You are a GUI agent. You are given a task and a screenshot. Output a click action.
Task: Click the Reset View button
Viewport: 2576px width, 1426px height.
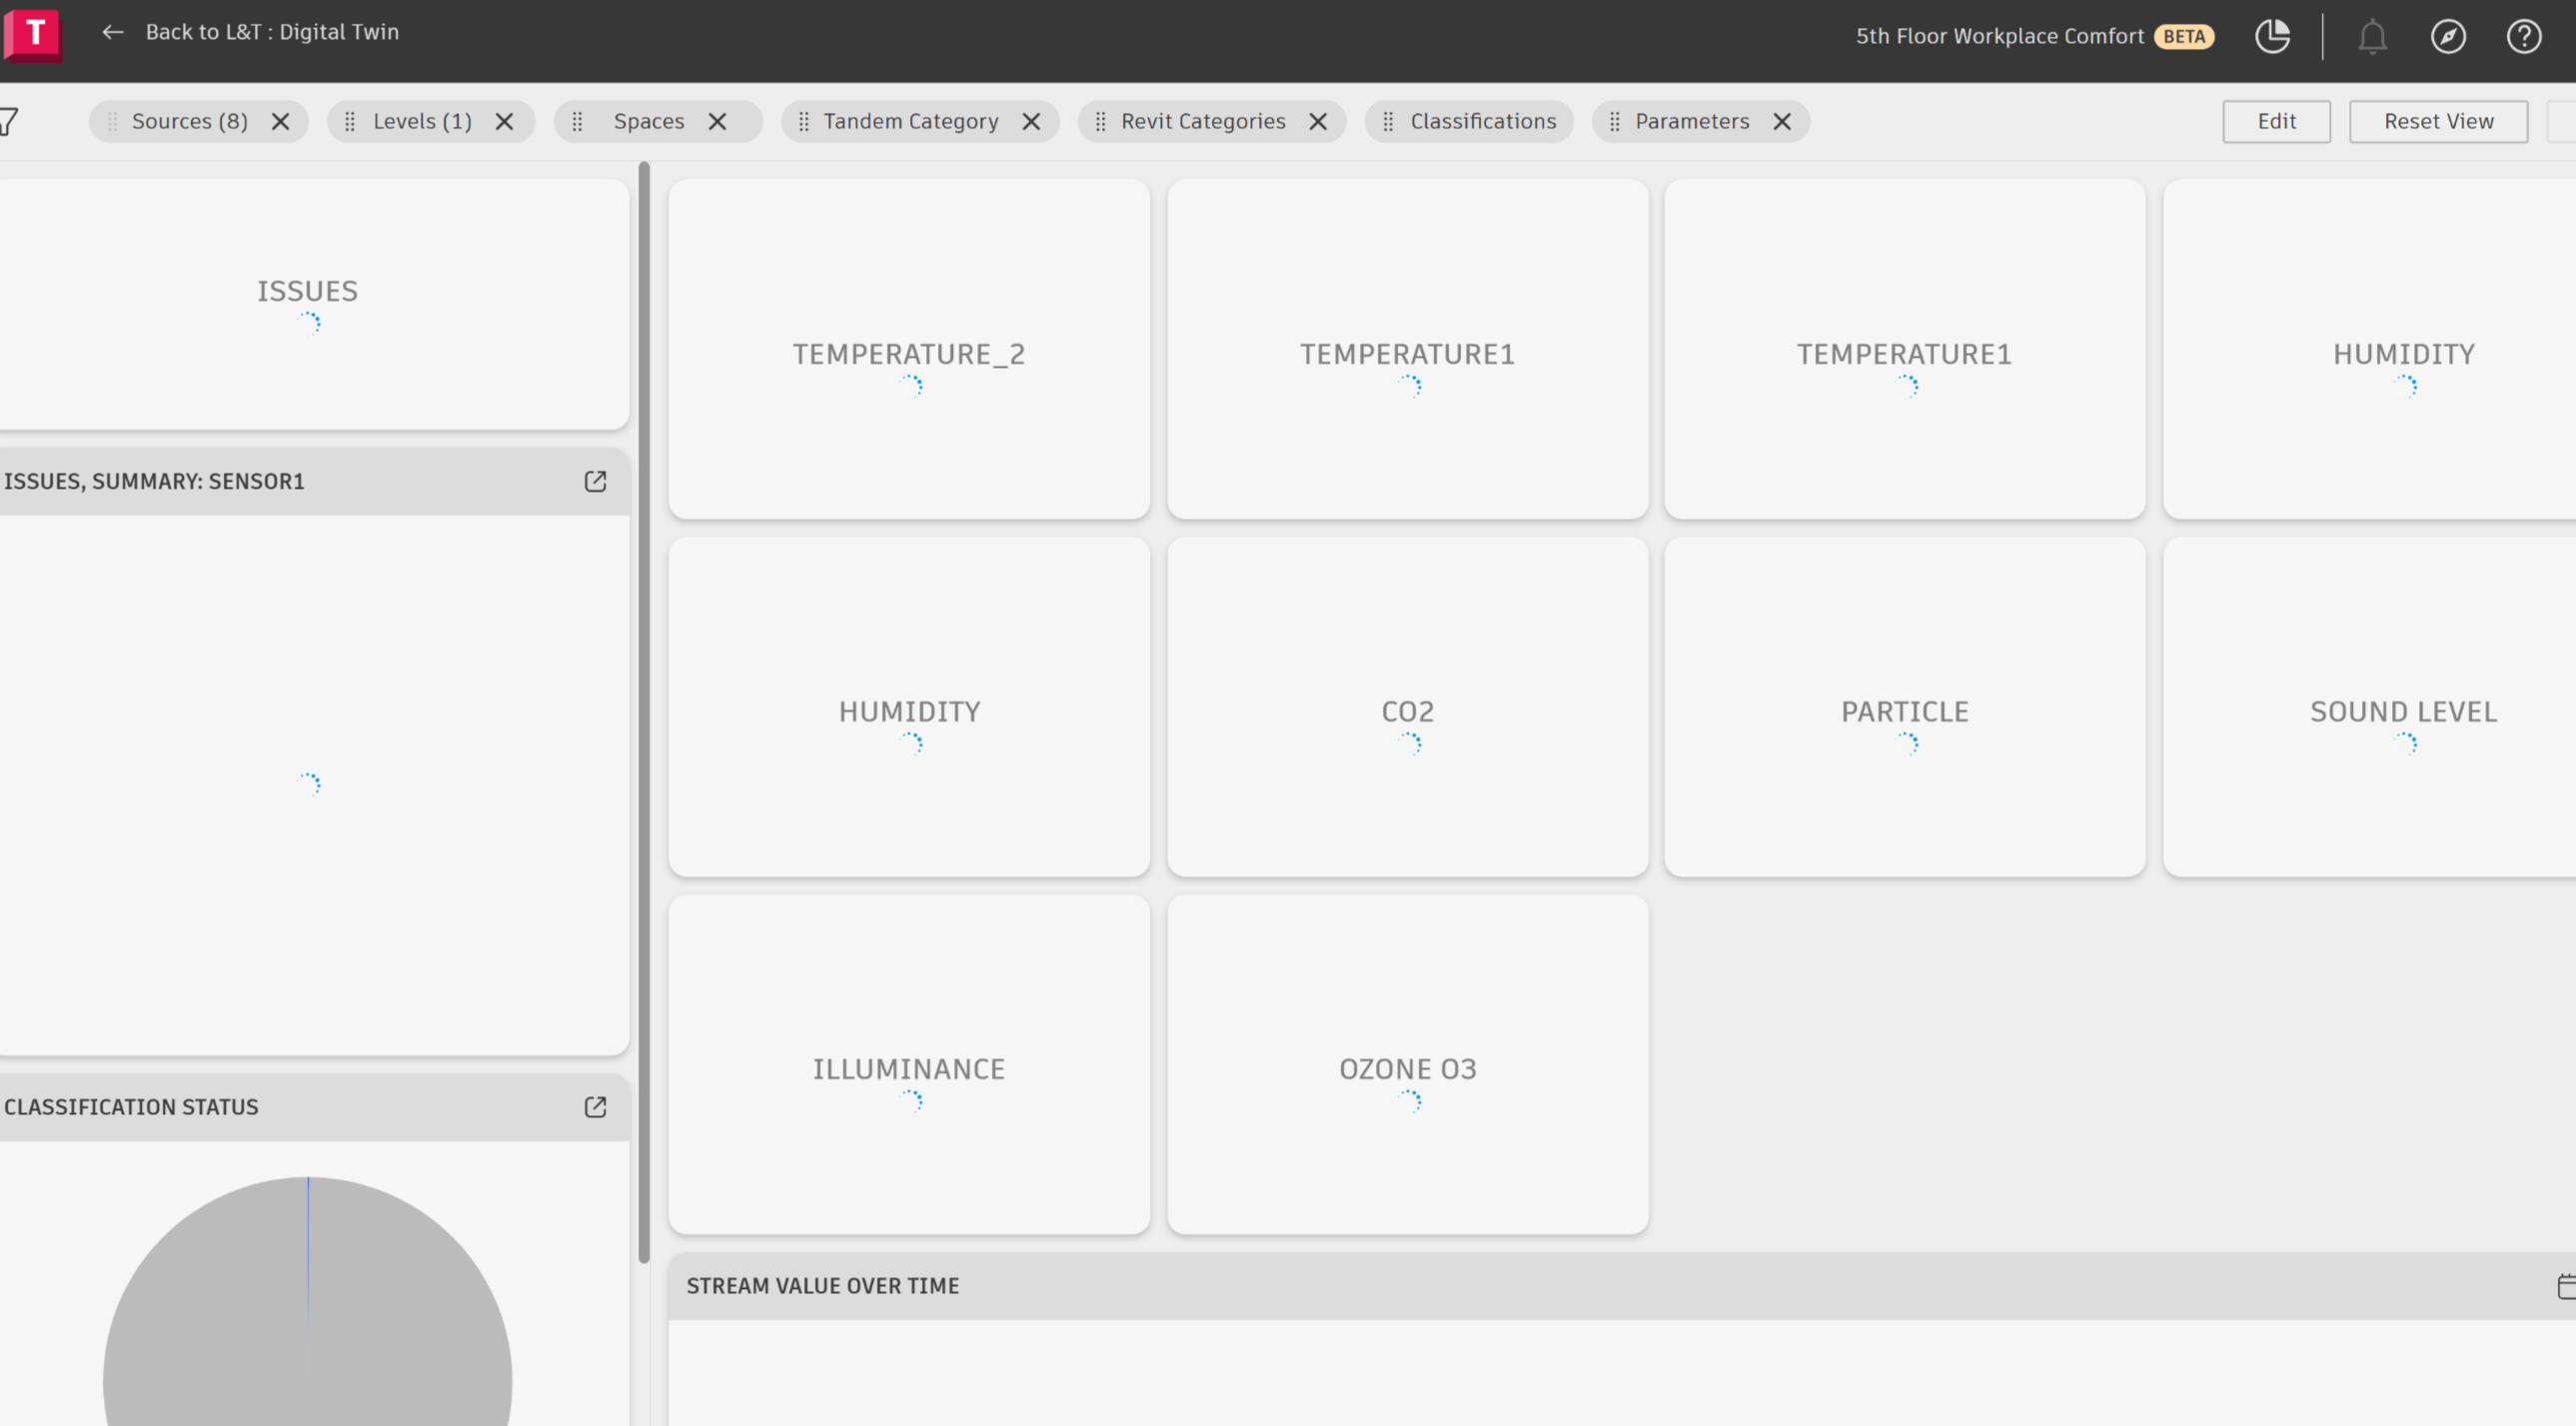[2438, 121]
